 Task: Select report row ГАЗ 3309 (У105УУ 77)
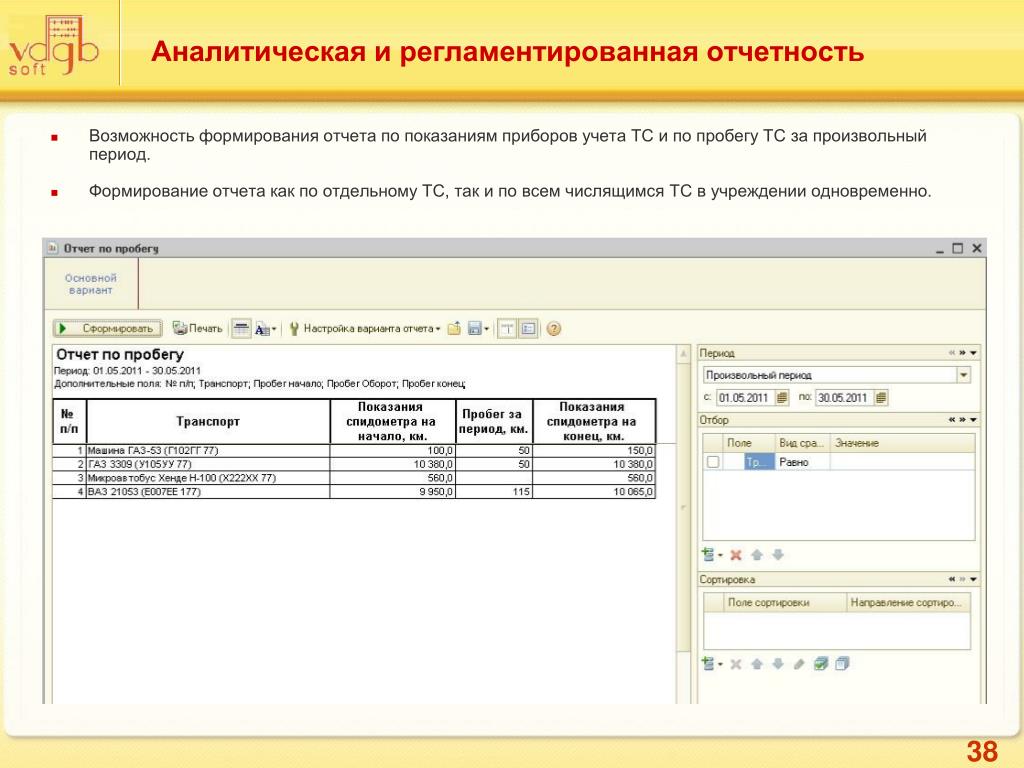tap(354, 464)
